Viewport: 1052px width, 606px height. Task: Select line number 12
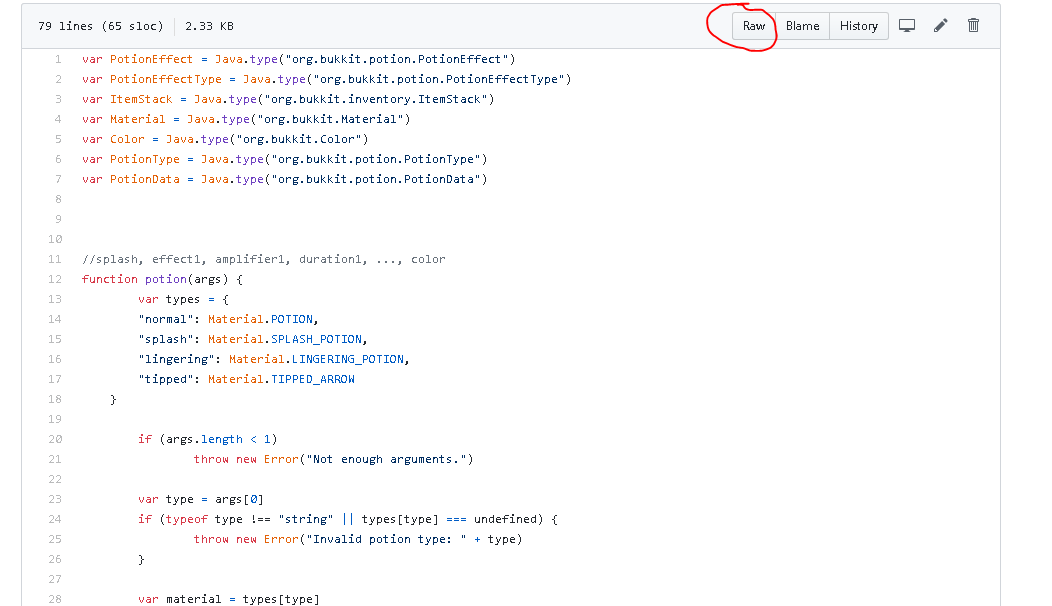click(x=55, y=279)
